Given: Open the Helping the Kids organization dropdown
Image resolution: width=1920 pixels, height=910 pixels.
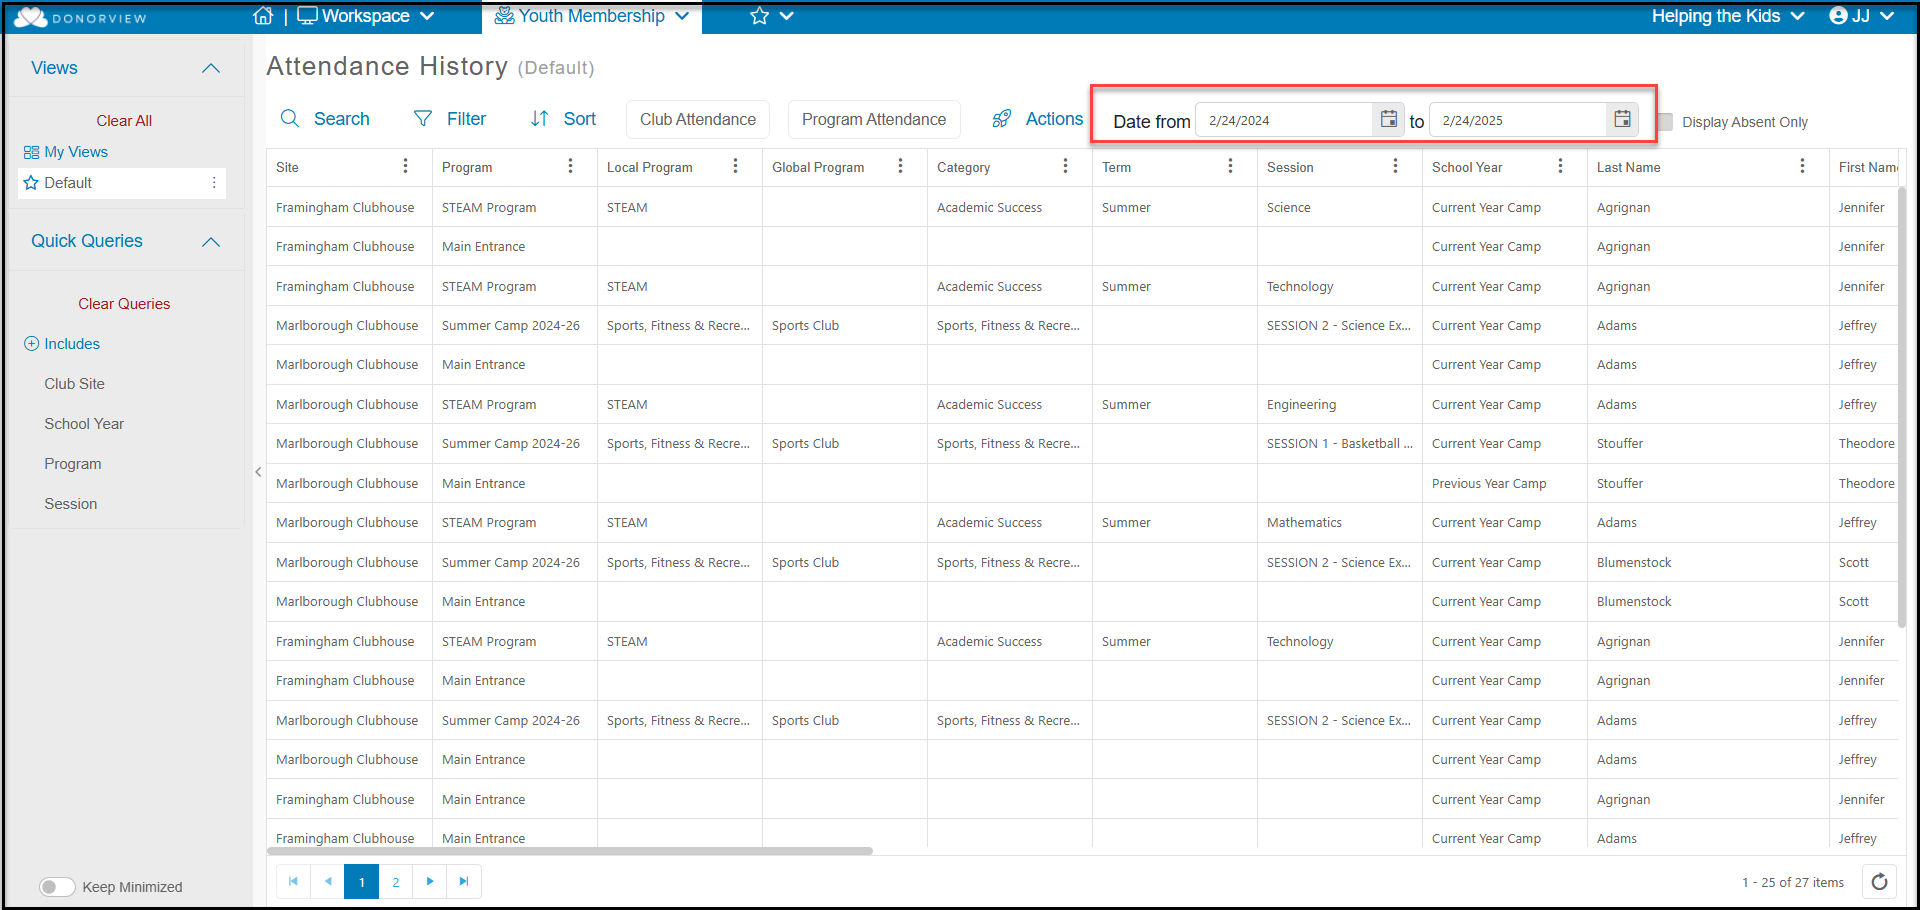Looking at the screenshot, I should pos(1728,16).
